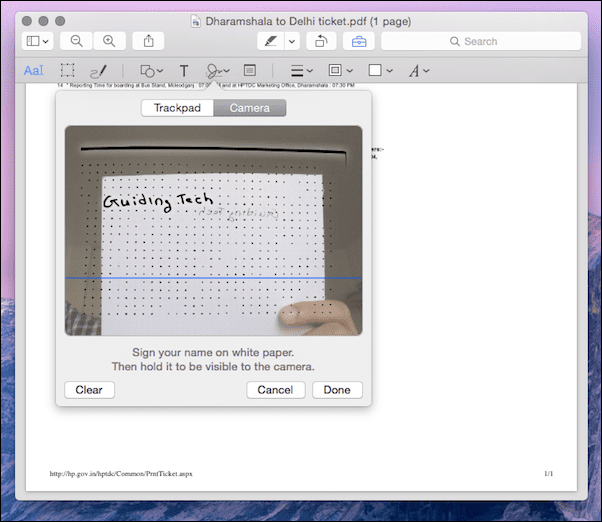Focus the Search field
The width and height of the screenshot is (602, 522).
pyautogui.click(x=481, y=41)
